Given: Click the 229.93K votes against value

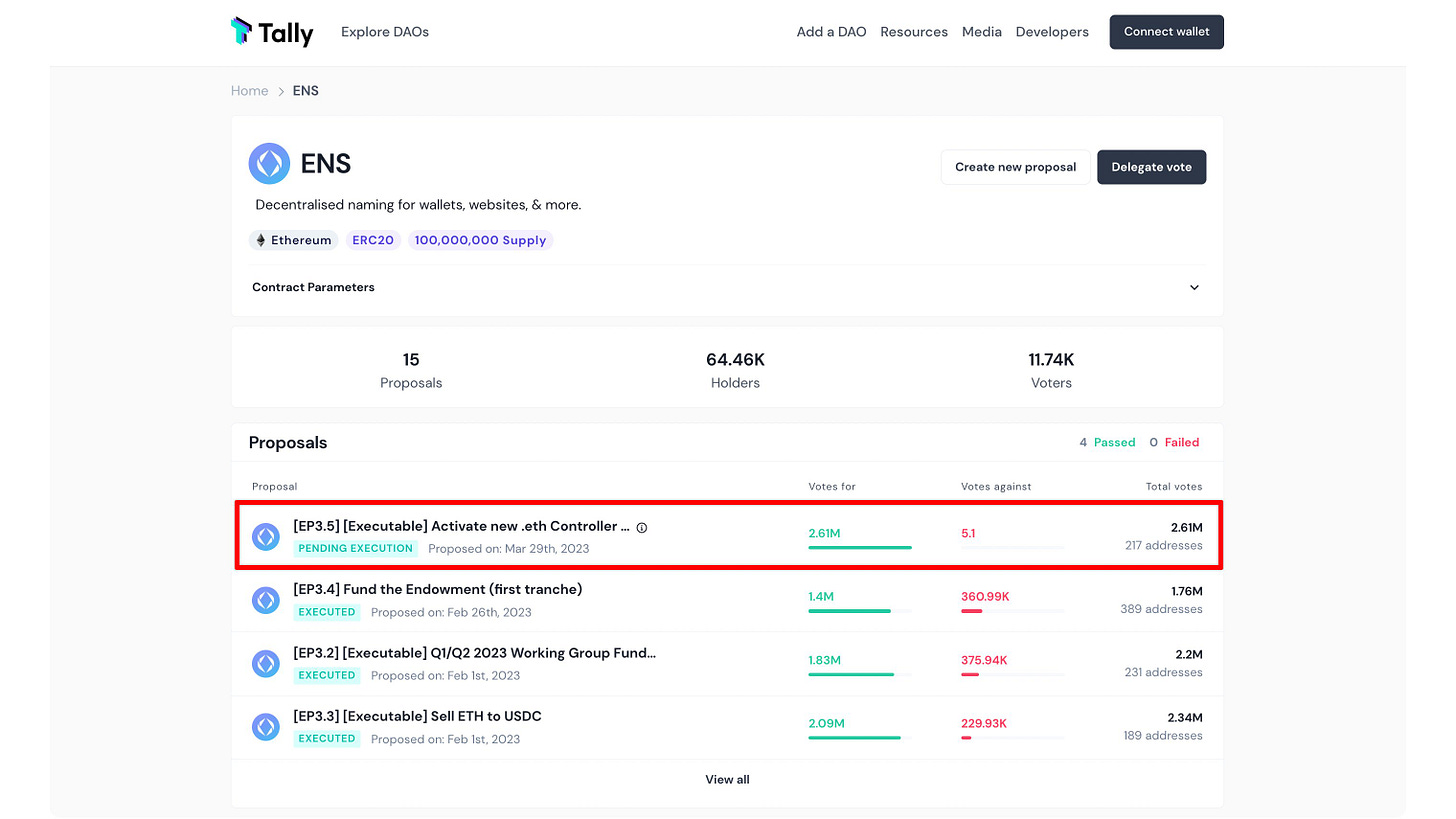Looking at the screenshot, I should [984, 723].
